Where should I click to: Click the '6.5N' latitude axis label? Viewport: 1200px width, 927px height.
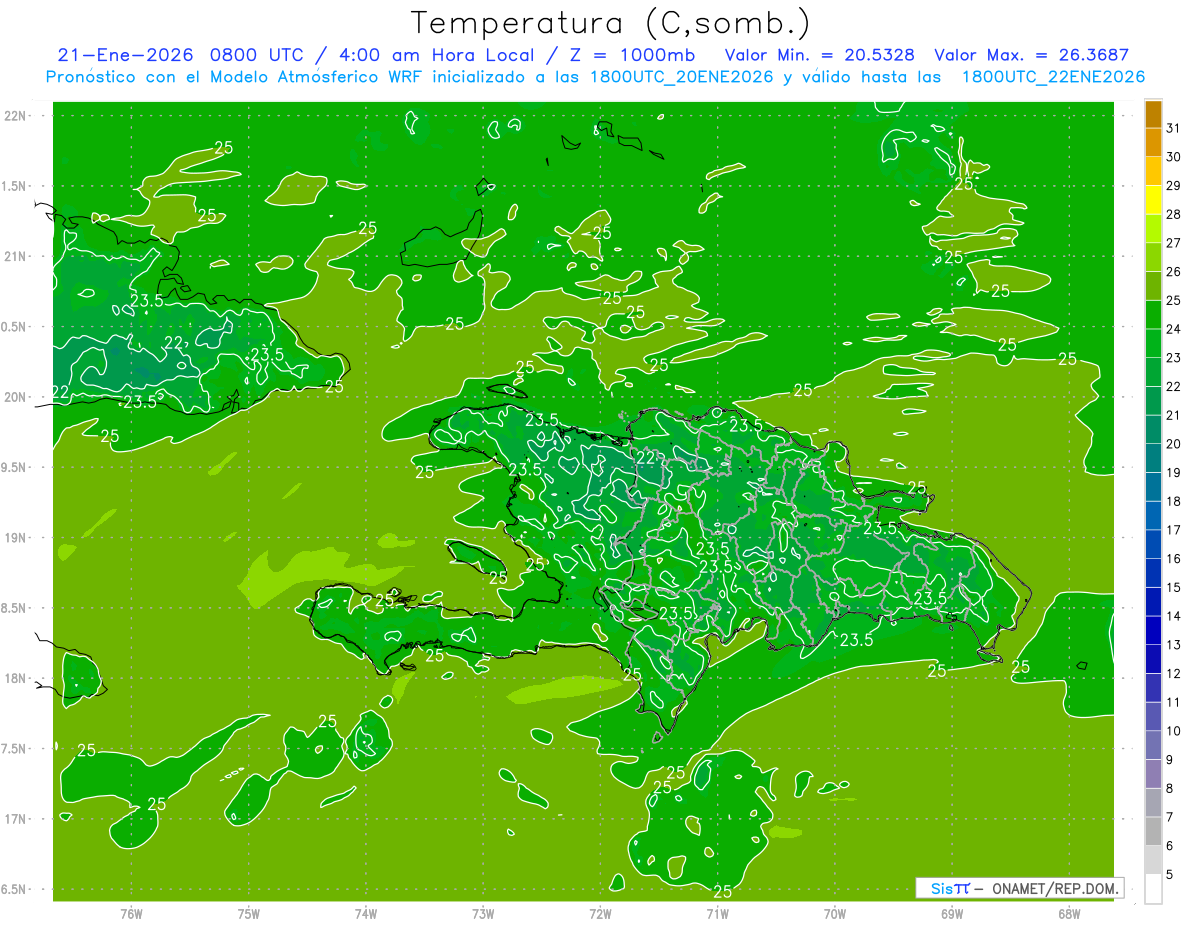click(15, 889)
